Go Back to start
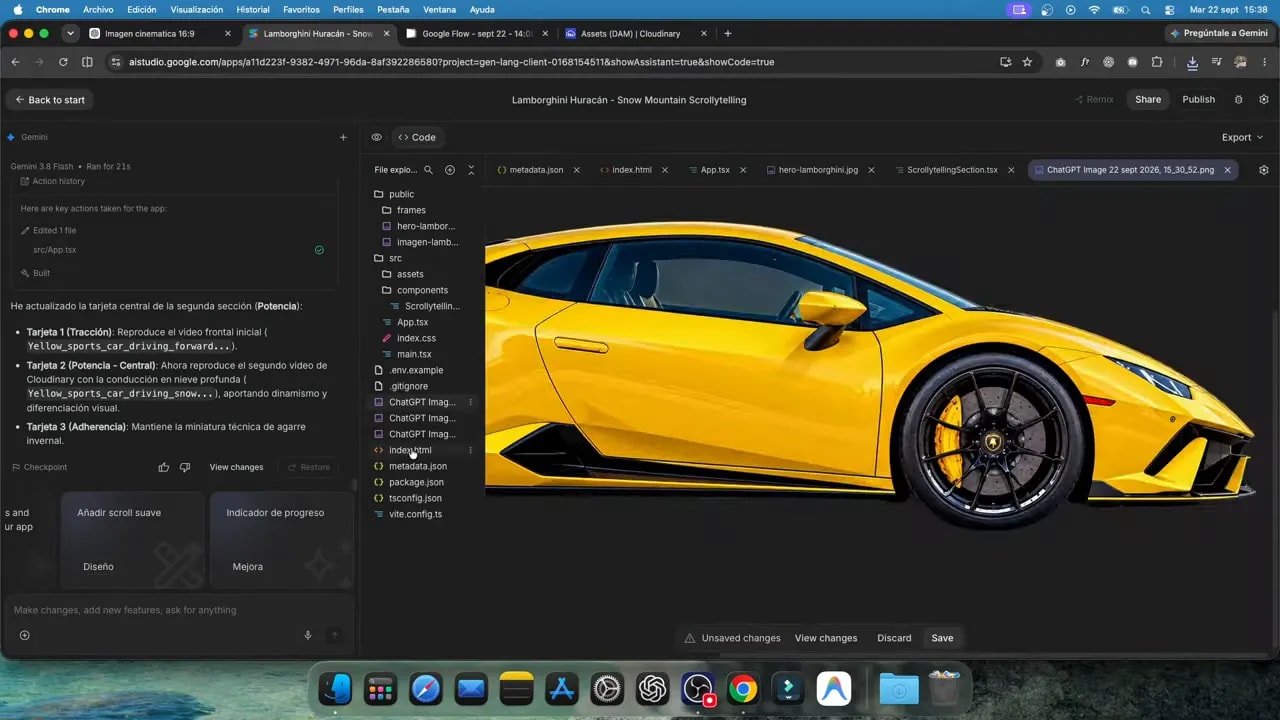Viewport: 1280px width, 720px height. [49, 100]
